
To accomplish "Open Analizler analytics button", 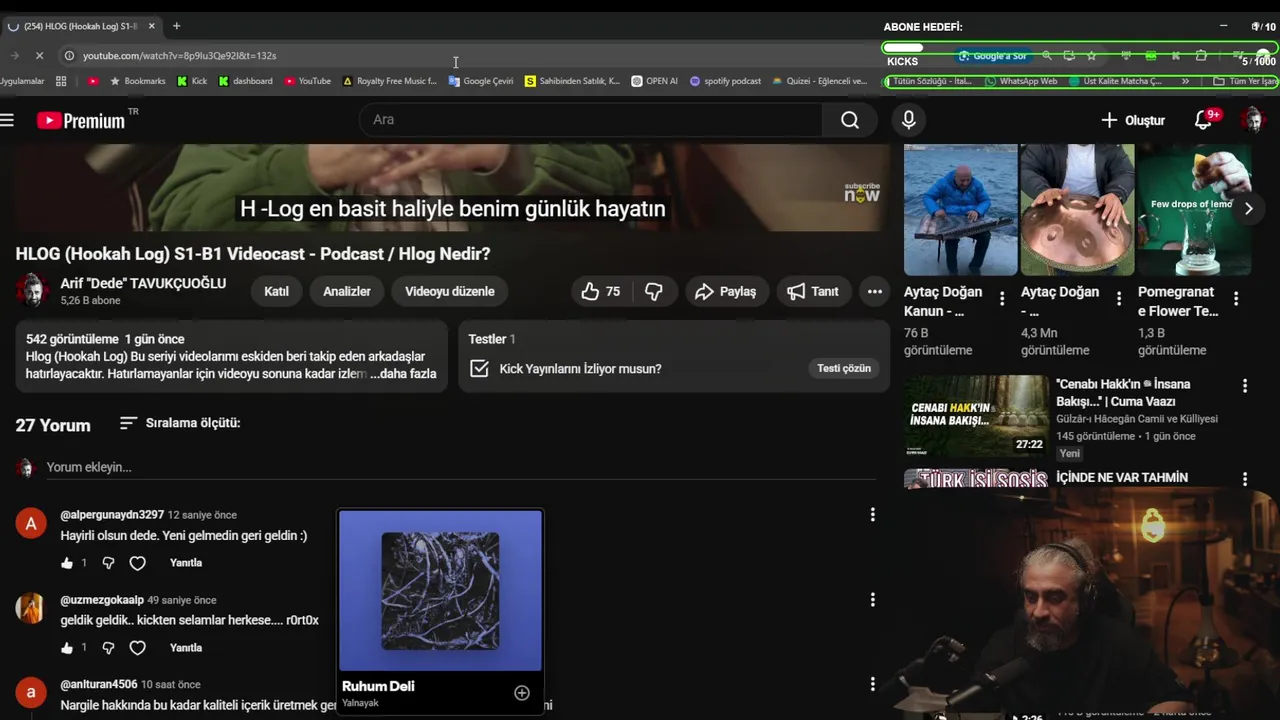I will click(347, 291).
